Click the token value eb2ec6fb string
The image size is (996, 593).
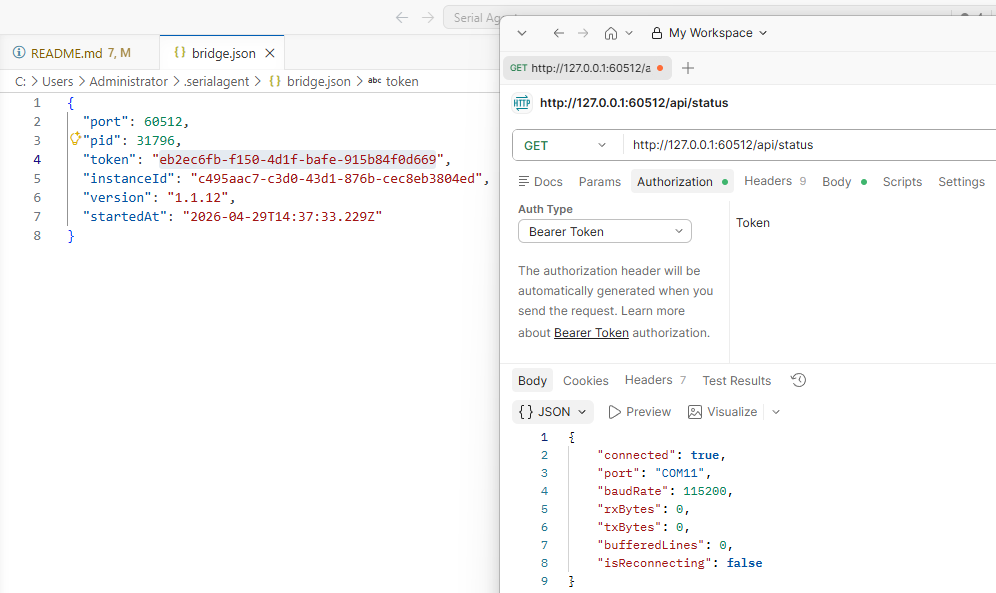pos(298,159)
